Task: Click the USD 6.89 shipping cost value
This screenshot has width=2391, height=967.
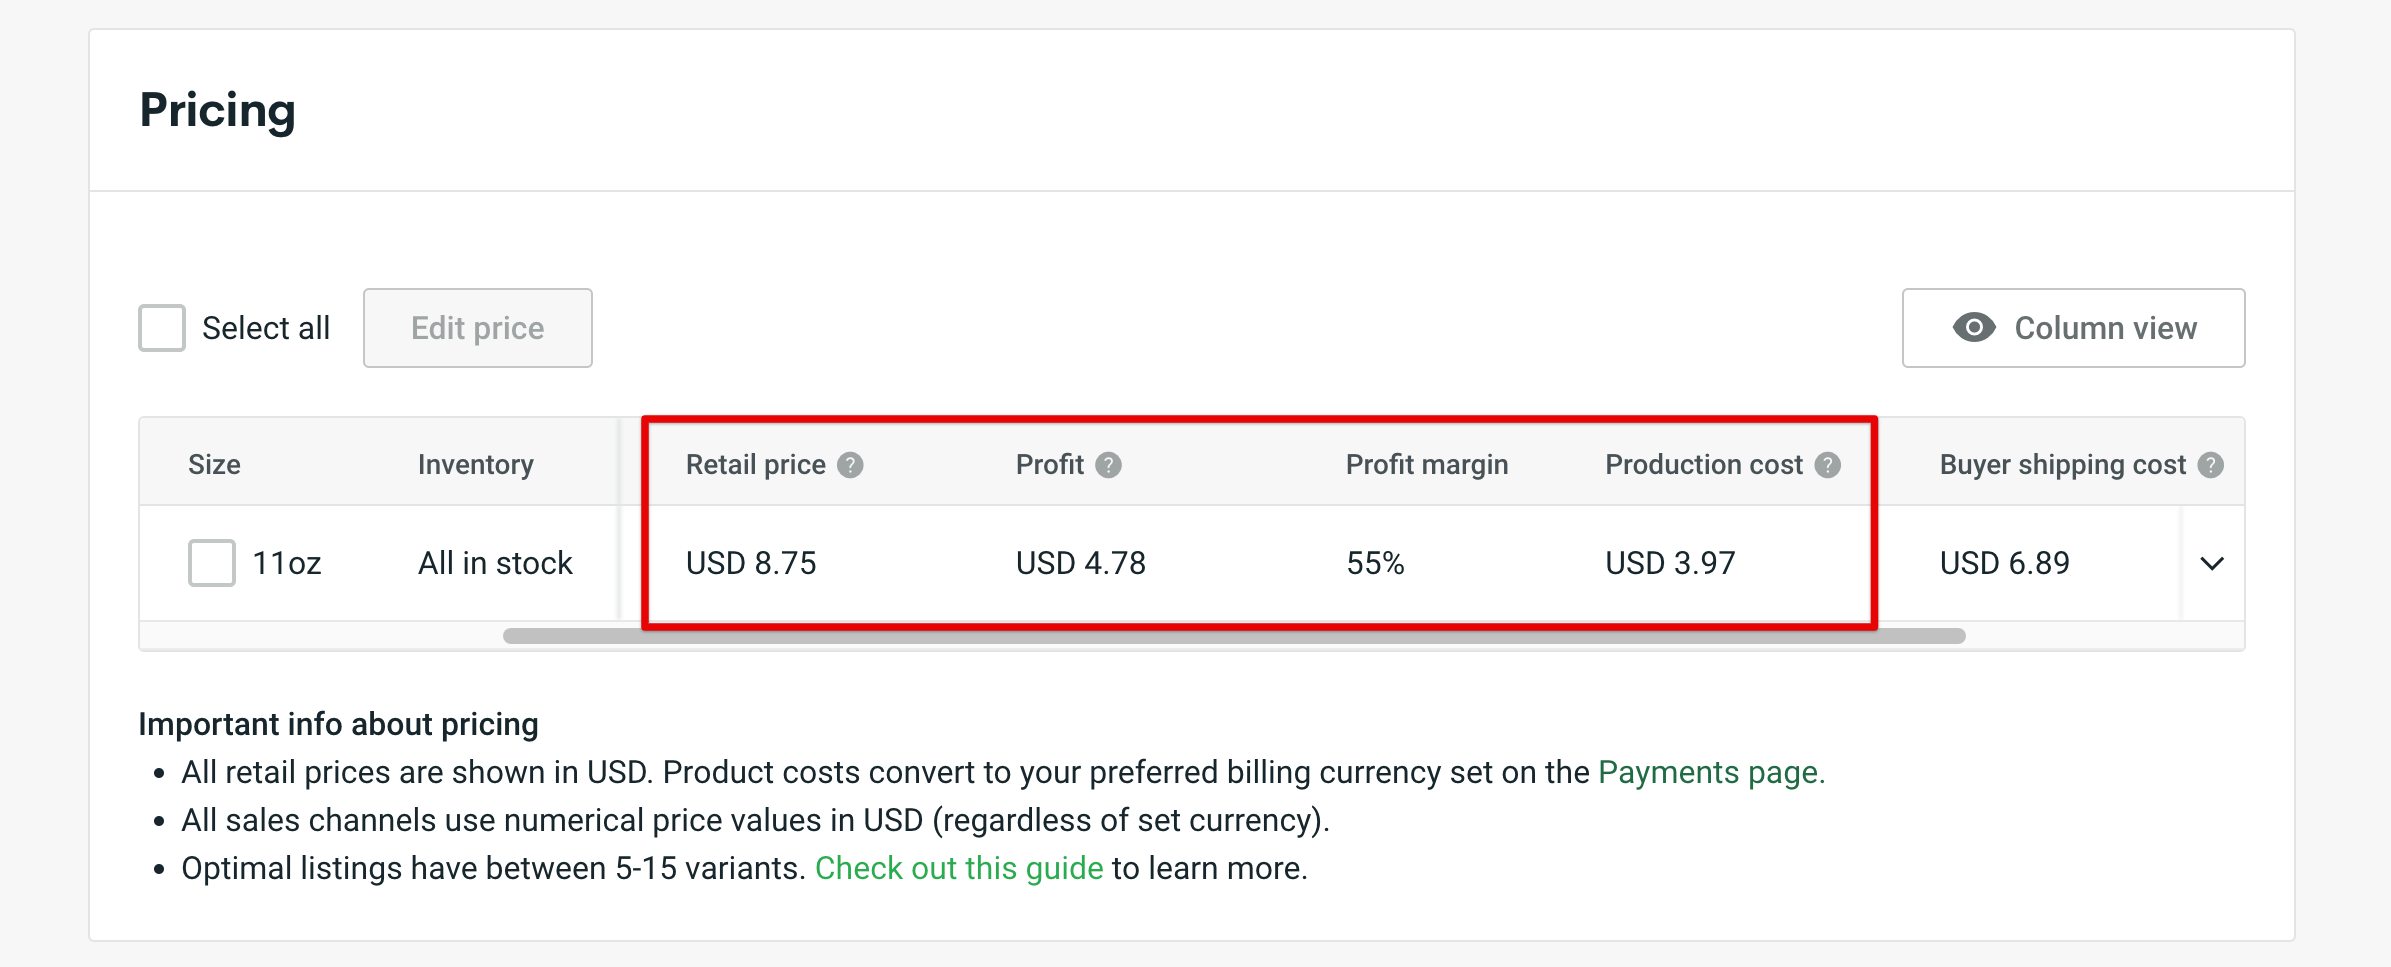Action: 2003,562
